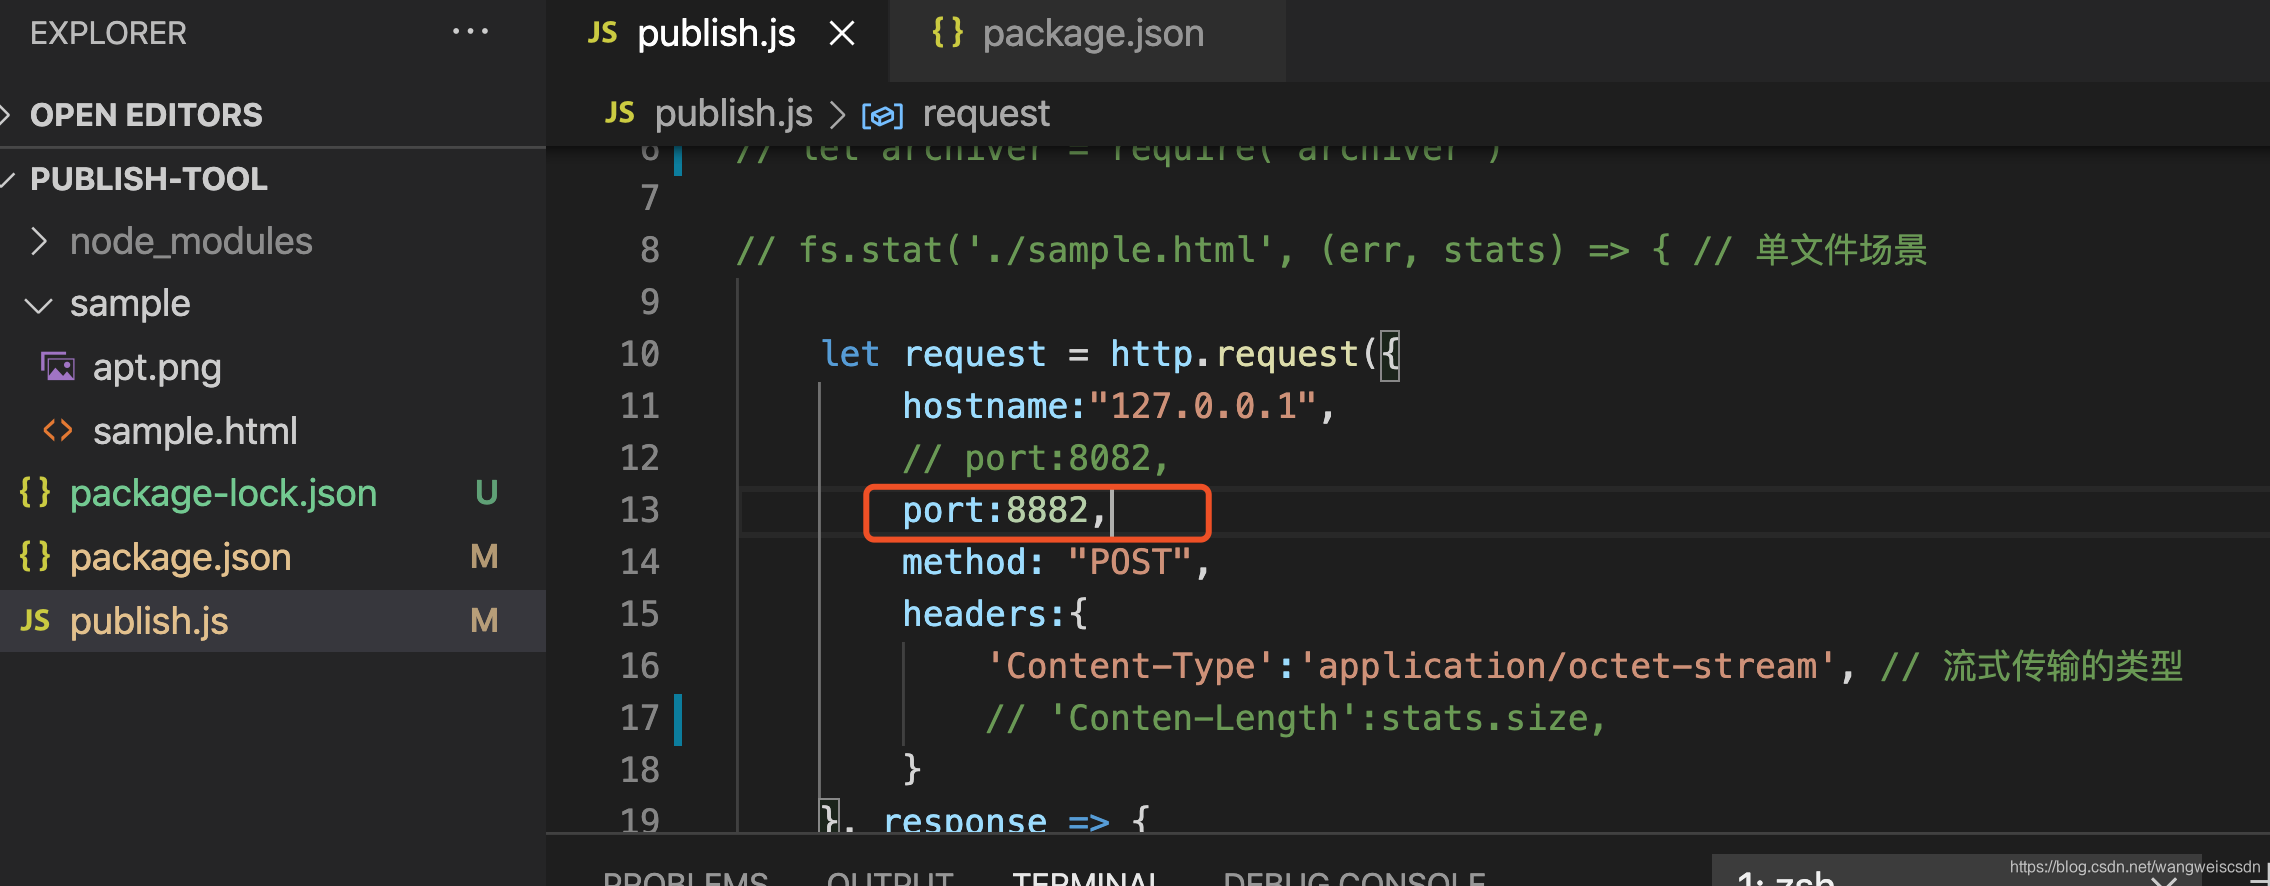Click the JS icon next to publish.js in explorer

coord(35,620)
